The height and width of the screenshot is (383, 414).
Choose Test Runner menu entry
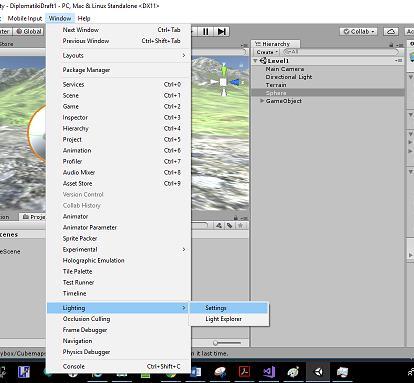119,282
